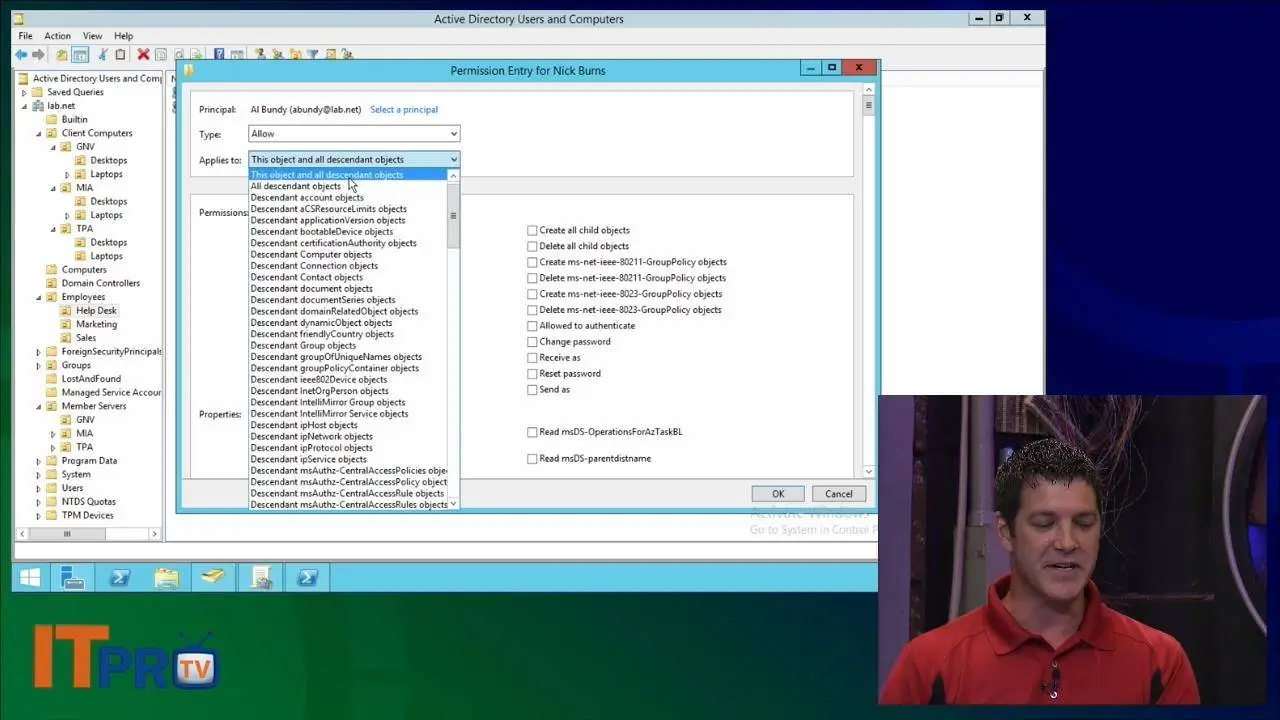This screenshot has width=1280, height=720.
Task: Choose All descendant objects from list
Action: coord(348,186)
